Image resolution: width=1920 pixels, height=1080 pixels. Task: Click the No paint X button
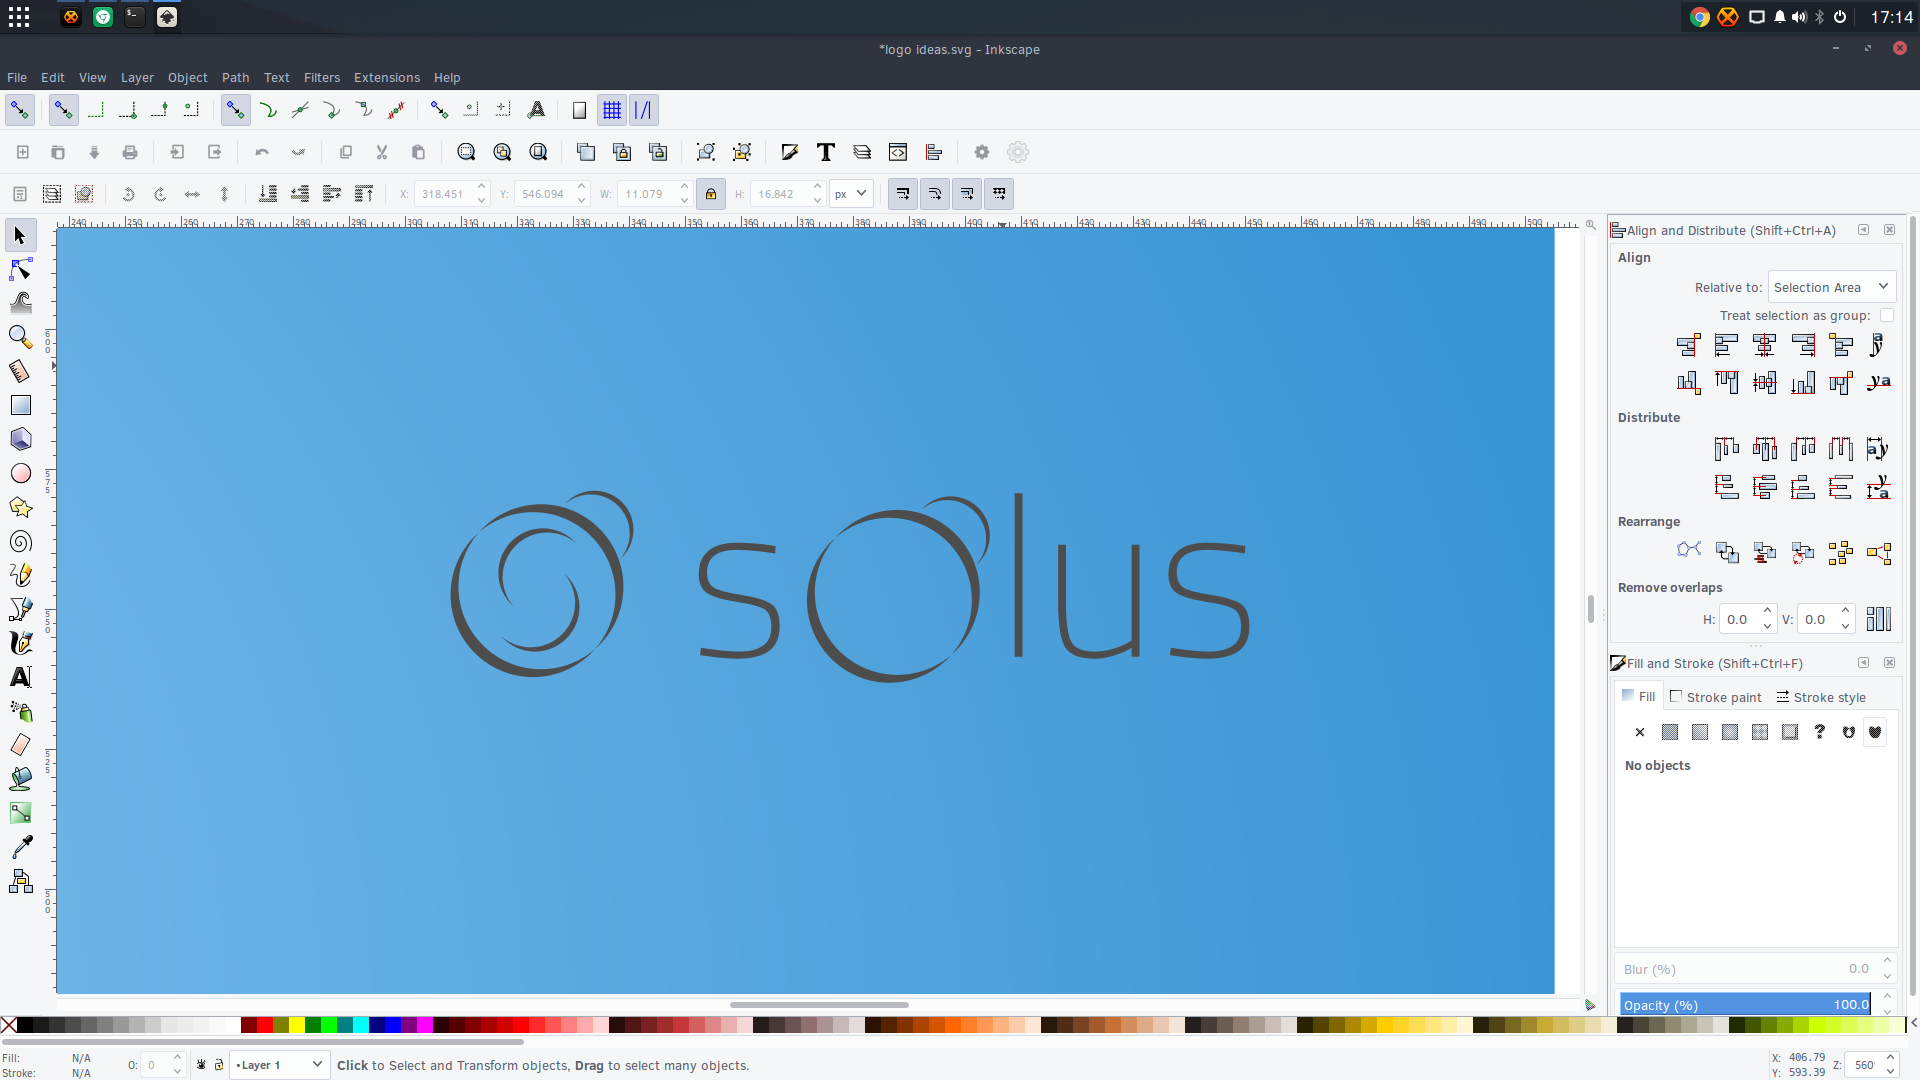point(1640,732)
